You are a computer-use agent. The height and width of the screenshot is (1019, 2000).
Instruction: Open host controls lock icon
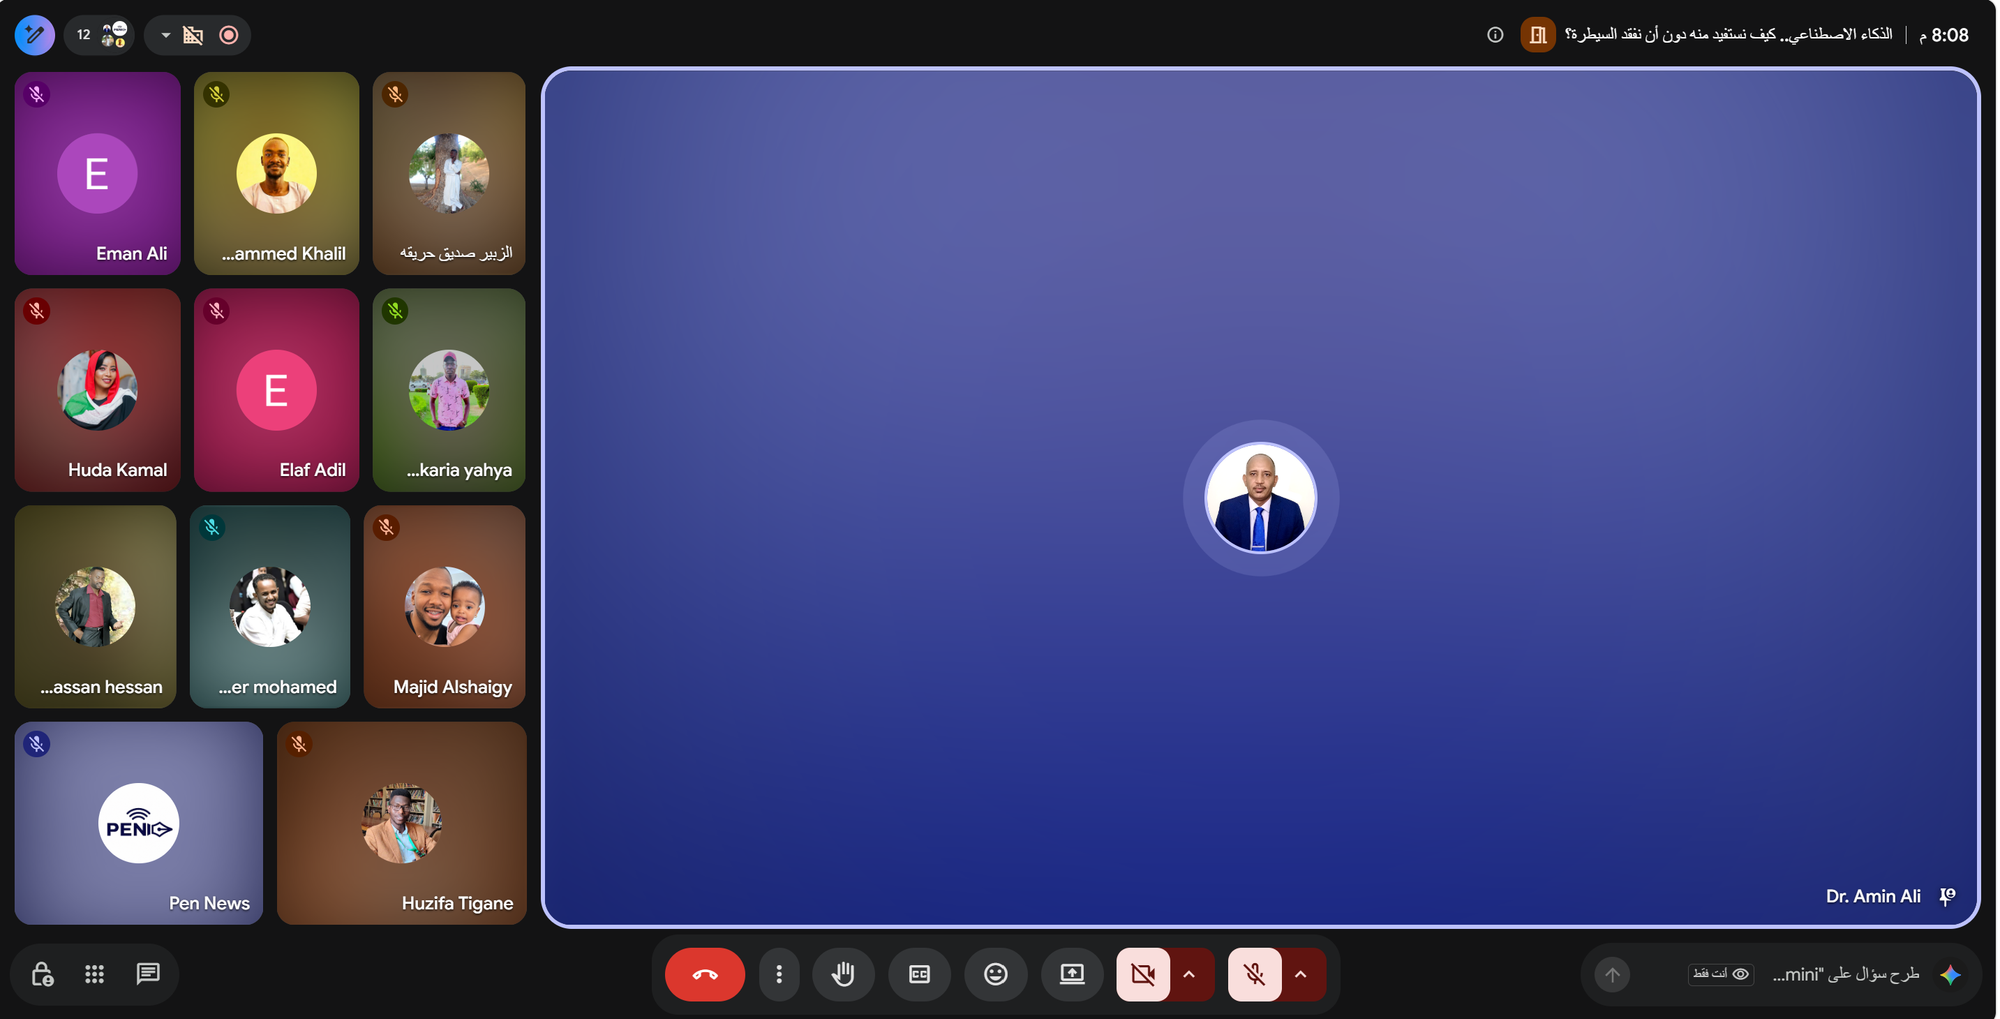42,974
